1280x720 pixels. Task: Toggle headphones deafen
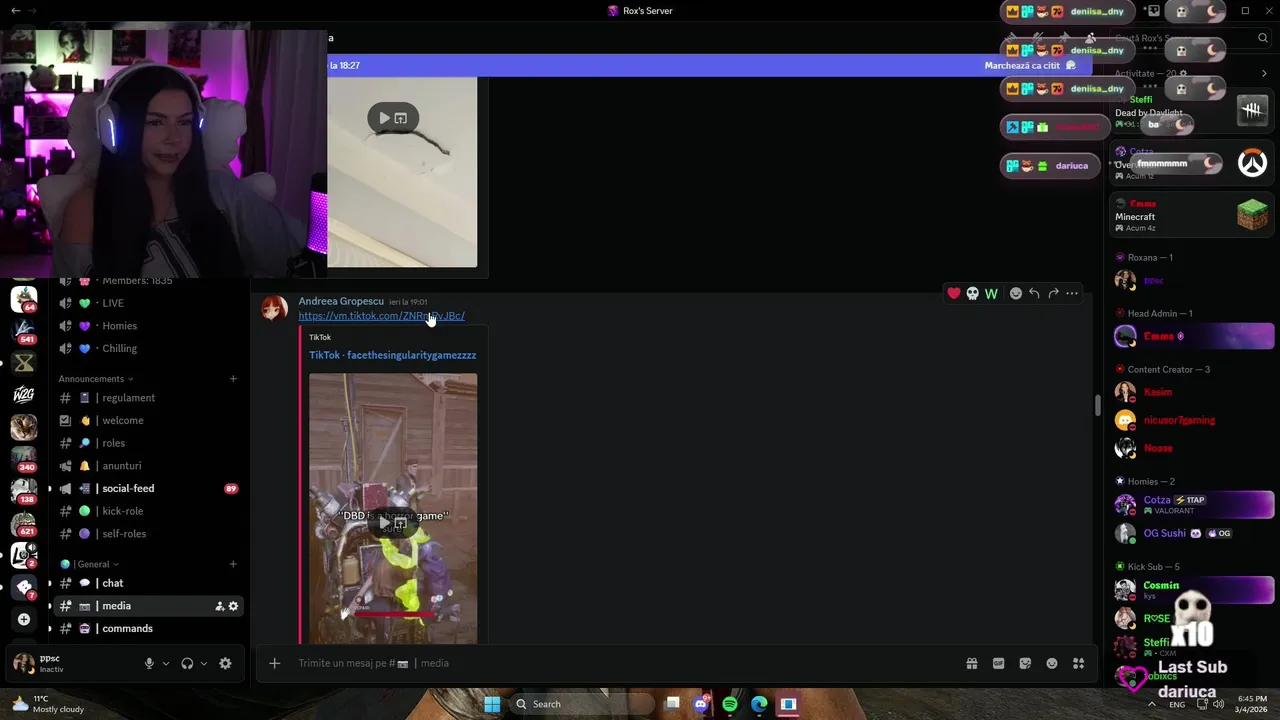click(x=187, y=663)
